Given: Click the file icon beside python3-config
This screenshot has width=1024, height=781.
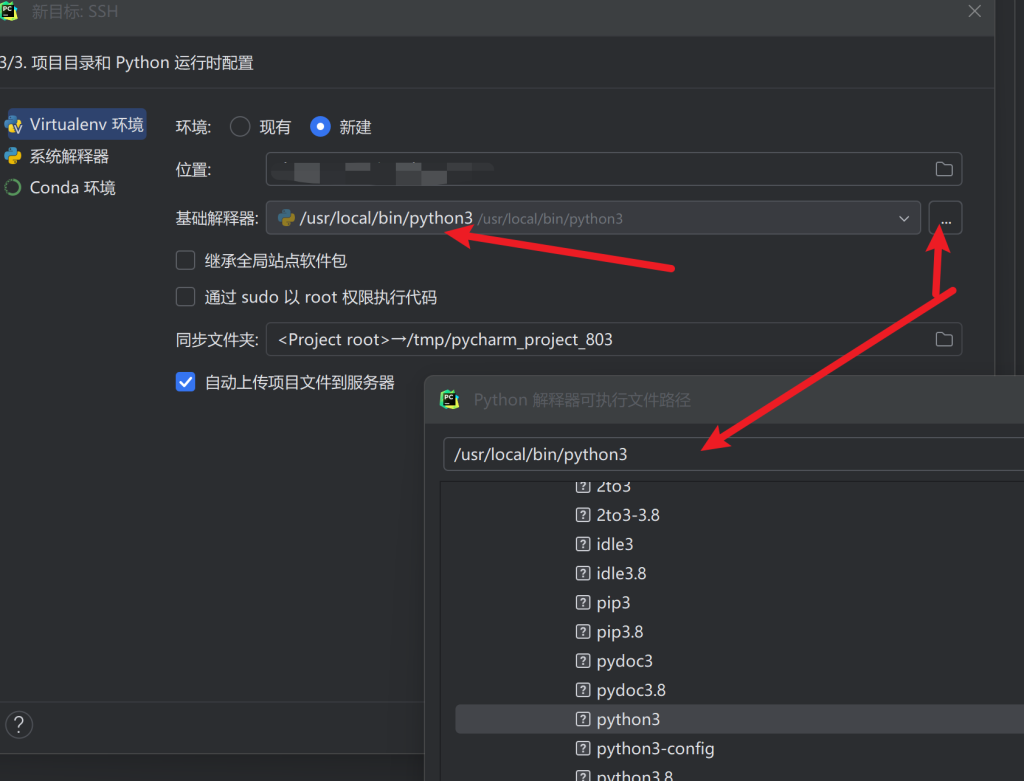Looking at the screenshot, I should tap(583, 748).
